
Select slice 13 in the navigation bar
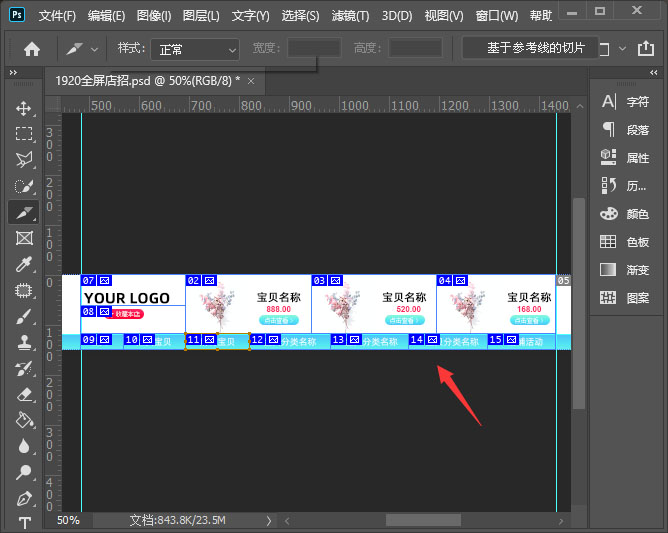click(x=370, y=342)
